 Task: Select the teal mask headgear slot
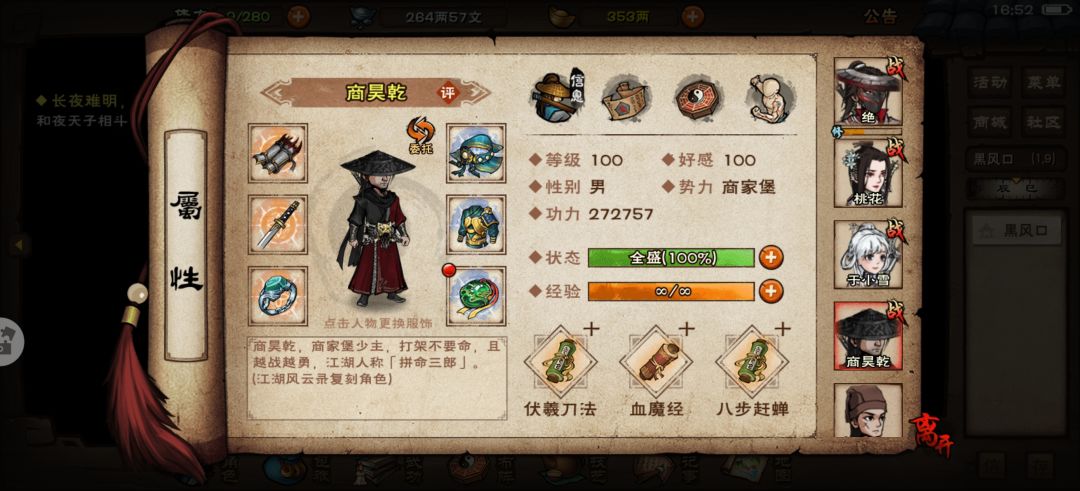[476, 154]
